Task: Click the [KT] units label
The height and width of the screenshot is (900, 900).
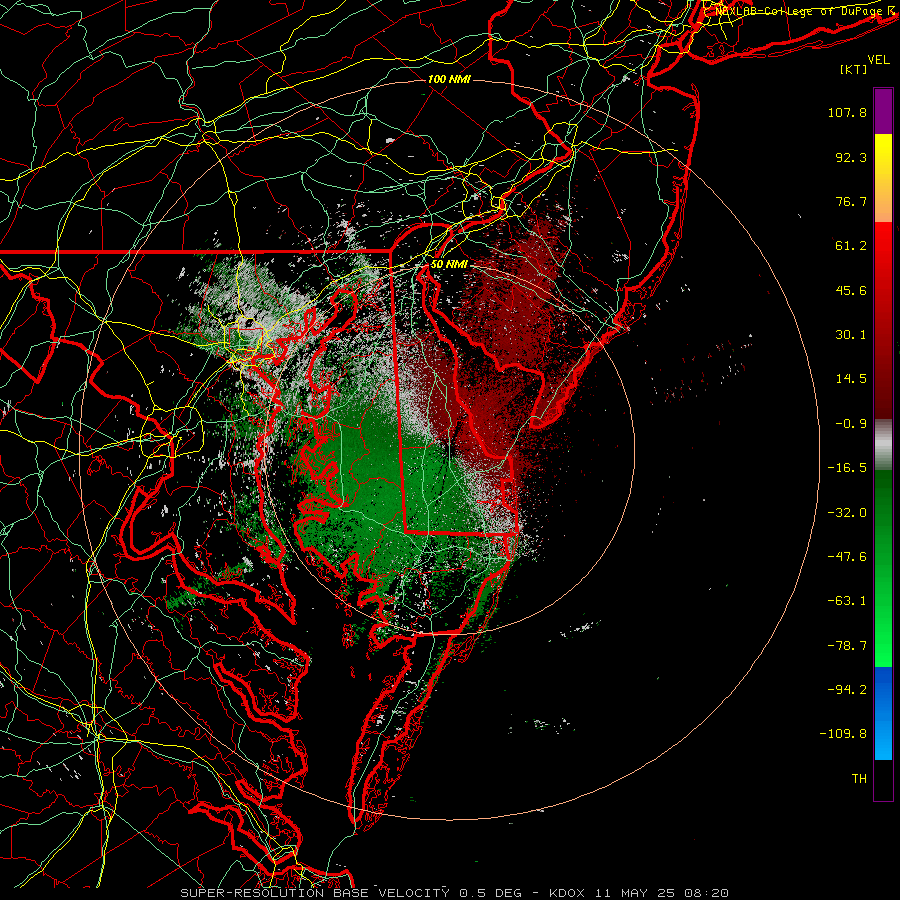Action: coord(854,69)
